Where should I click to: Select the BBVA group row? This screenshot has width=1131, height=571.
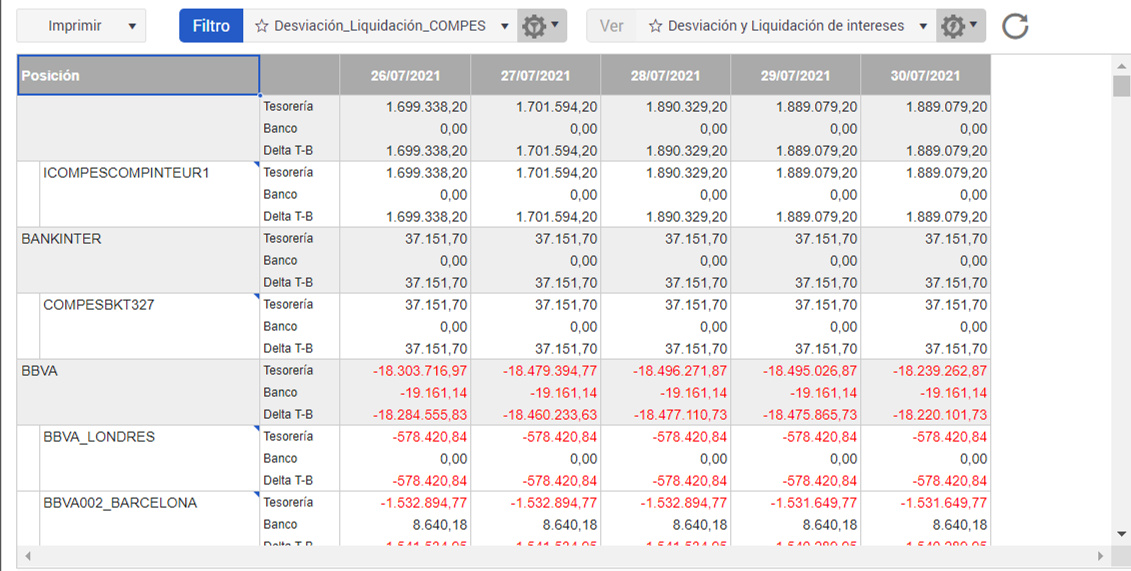40,371
